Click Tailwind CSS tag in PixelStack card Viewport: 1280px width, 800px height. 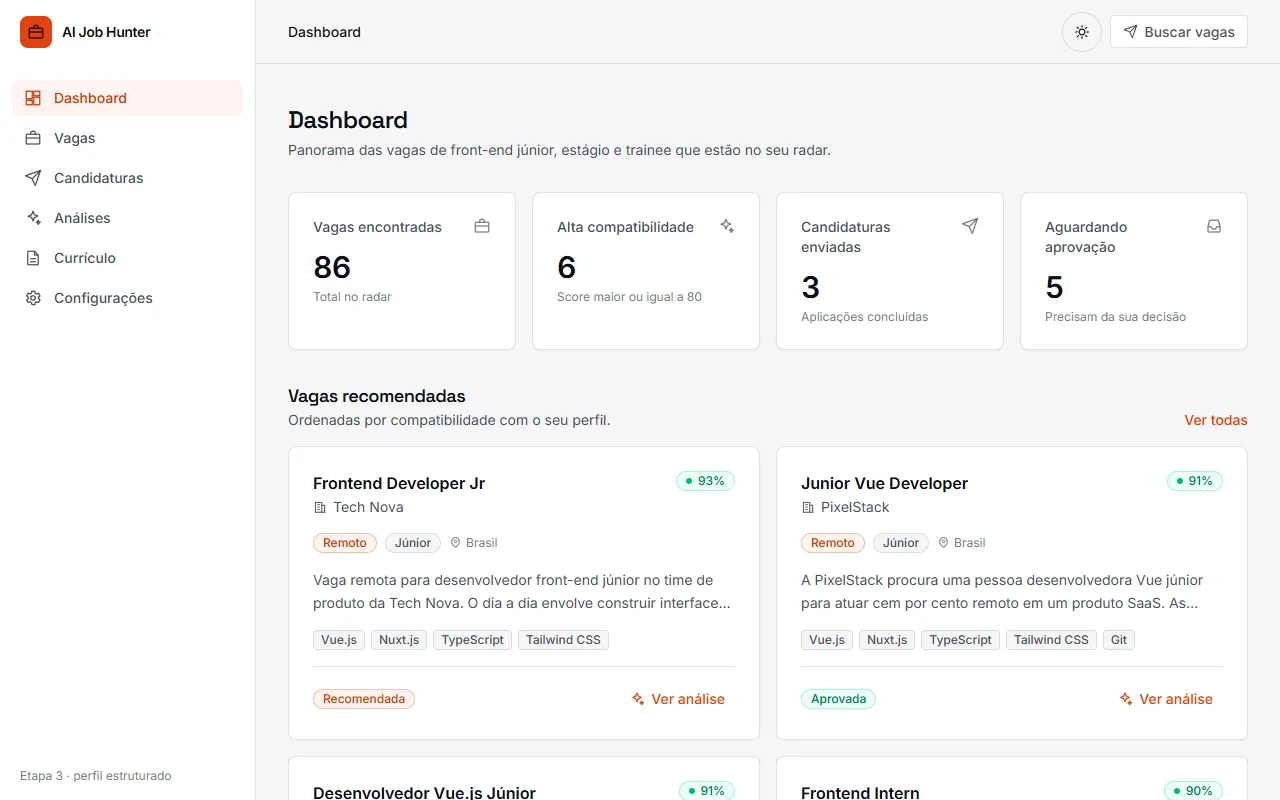point(1051,640)
